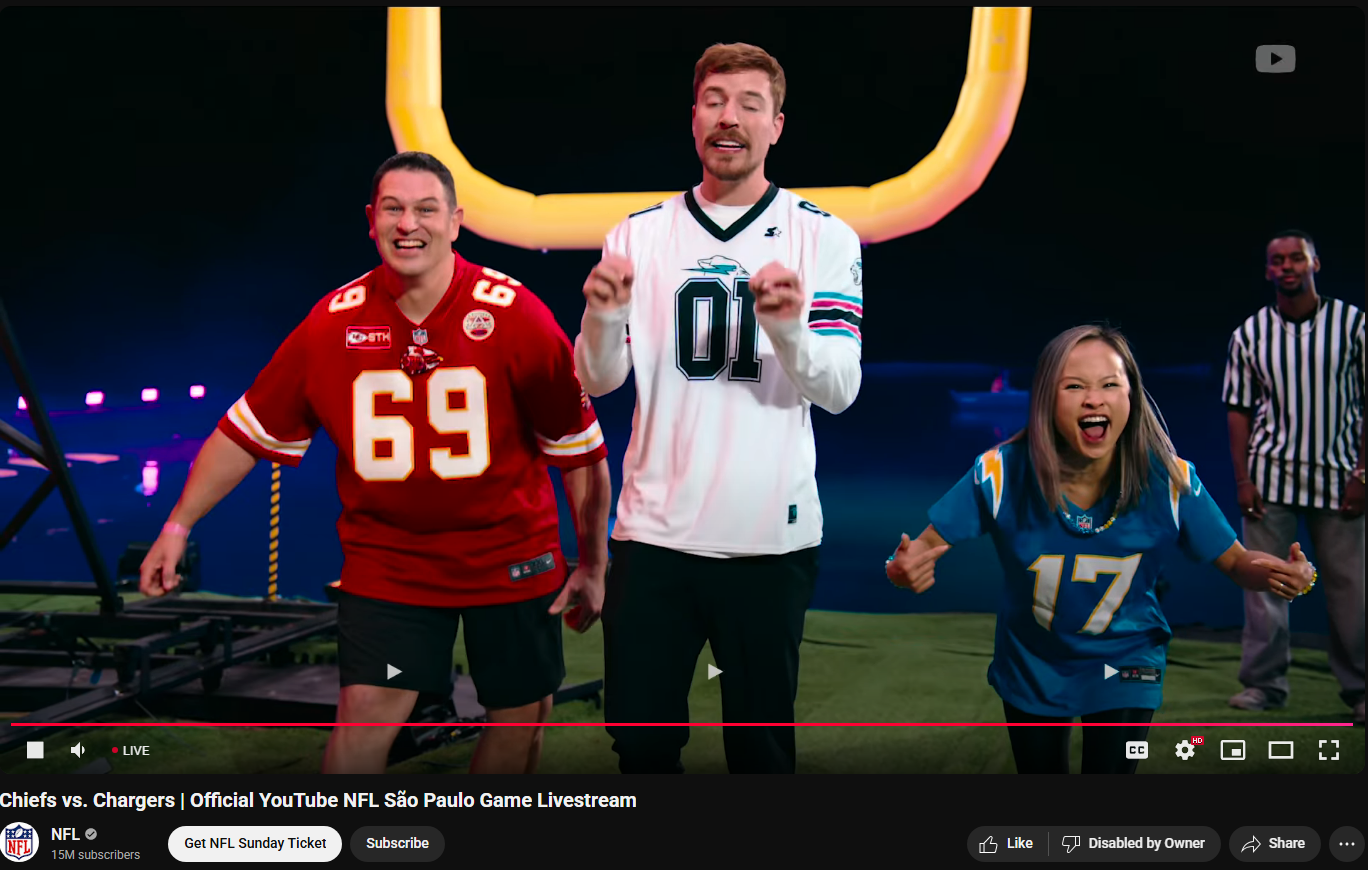The width and height of the screenshot is (1368, 870).
Task: Enter fullscreen mode
Action: (x=1329, y=750)
